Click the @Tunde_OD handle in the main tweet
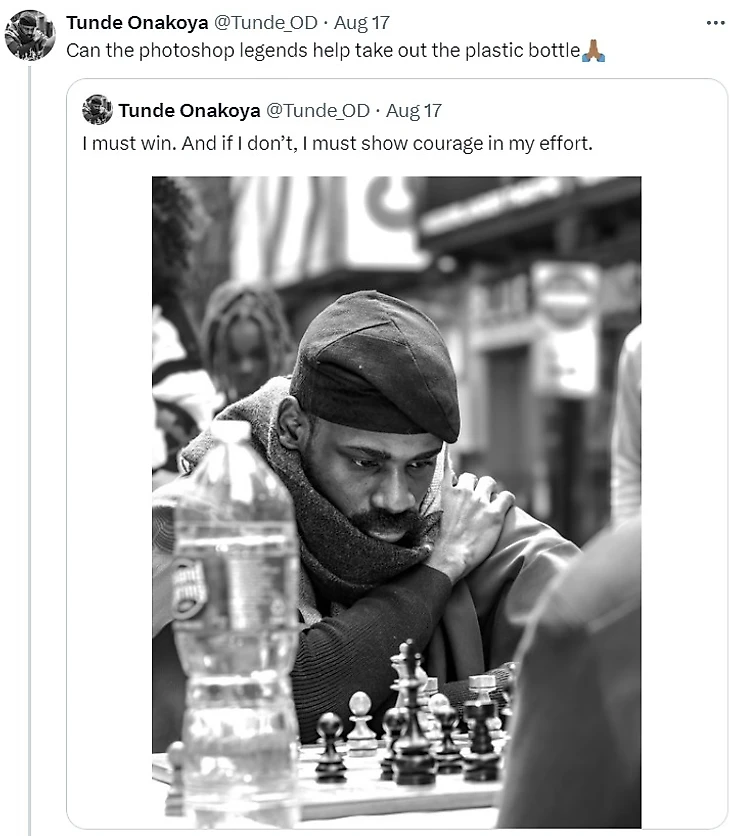 [260, 22]
